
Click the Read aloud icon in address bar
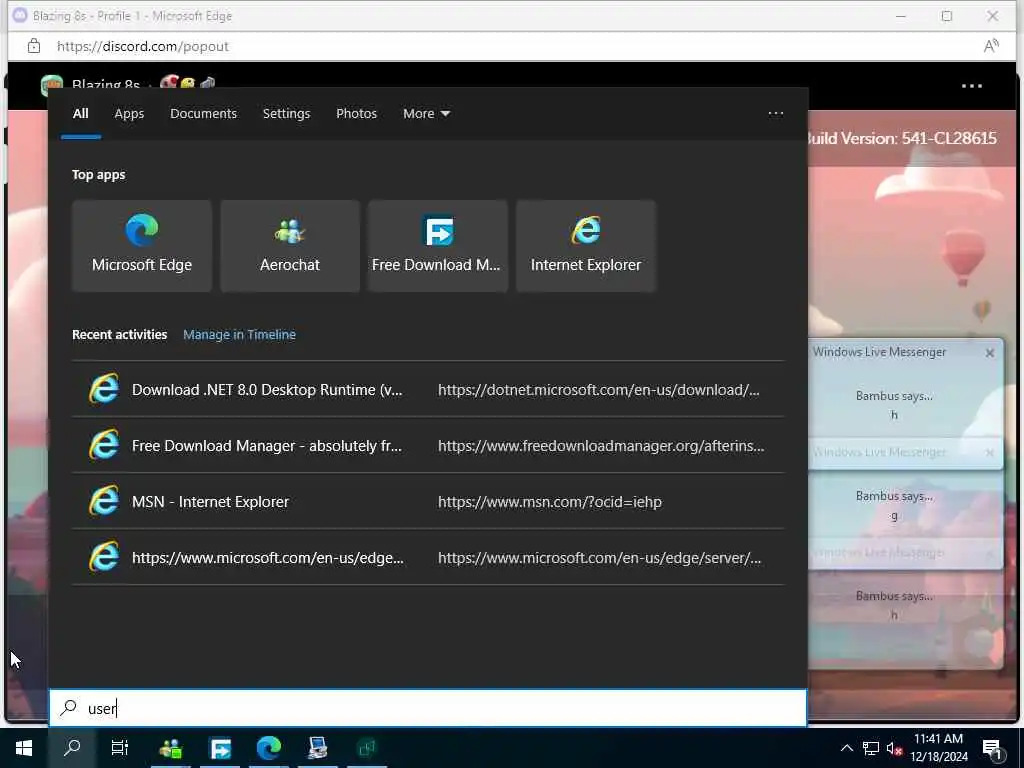991,46
